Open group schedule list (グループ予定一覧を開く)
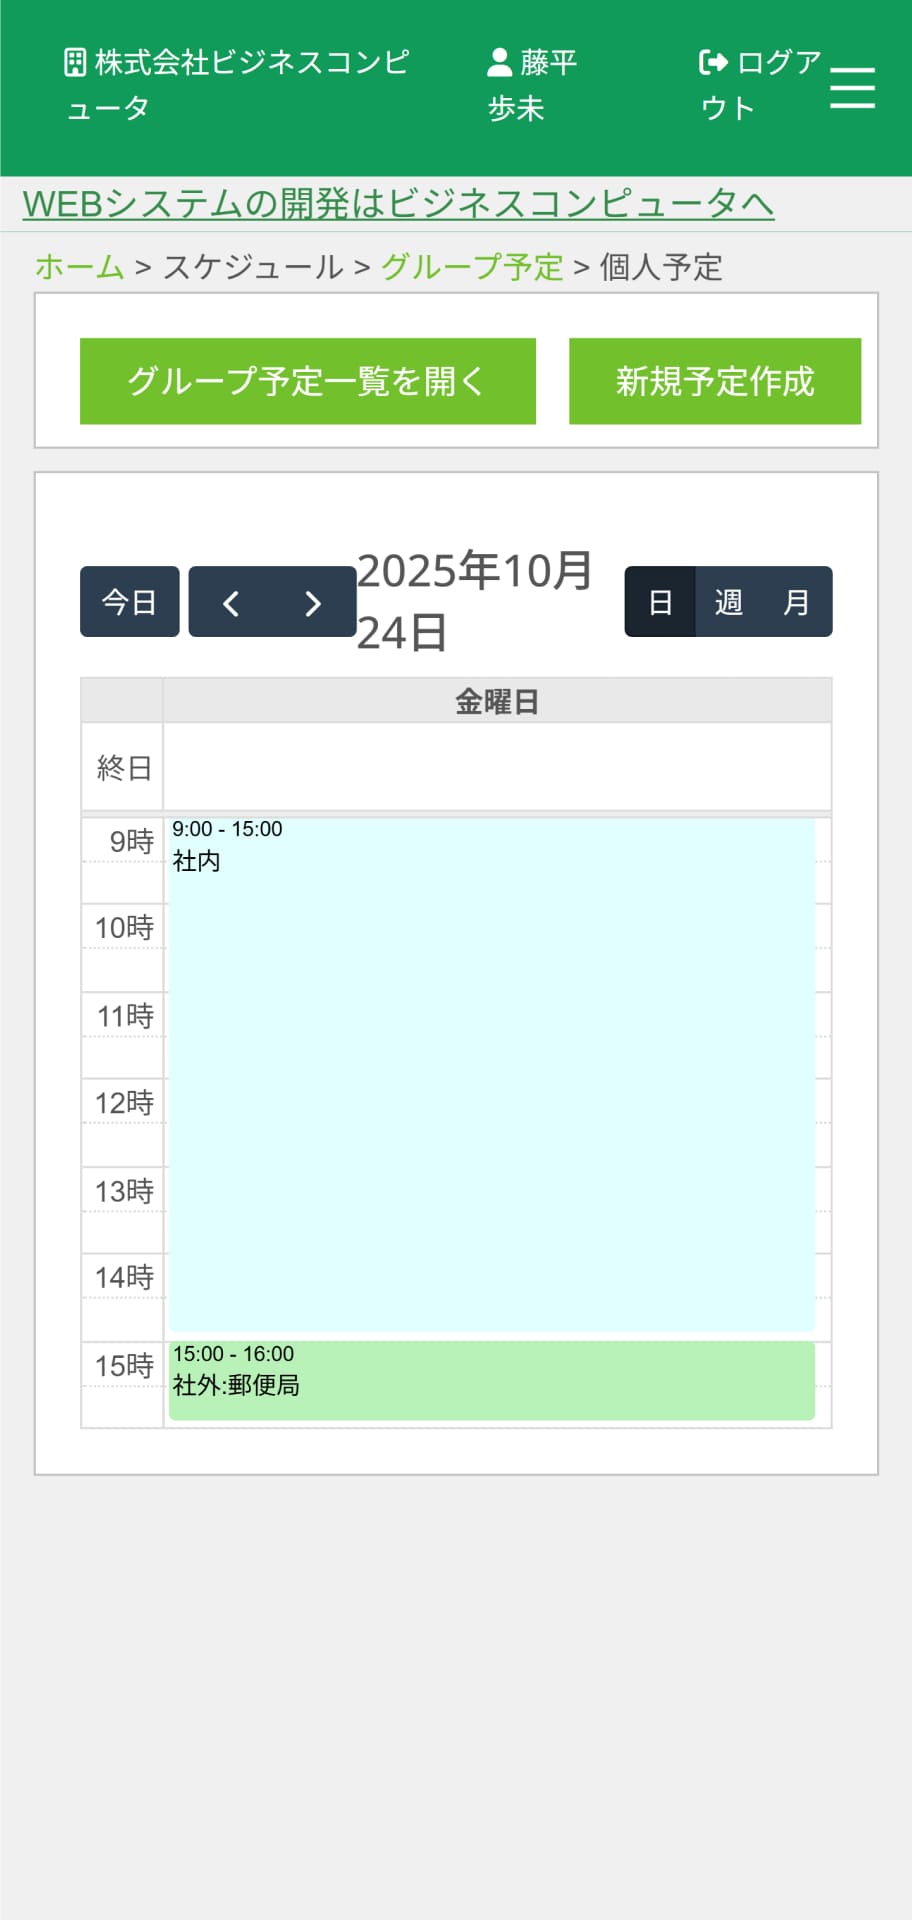 click(307, 381)
